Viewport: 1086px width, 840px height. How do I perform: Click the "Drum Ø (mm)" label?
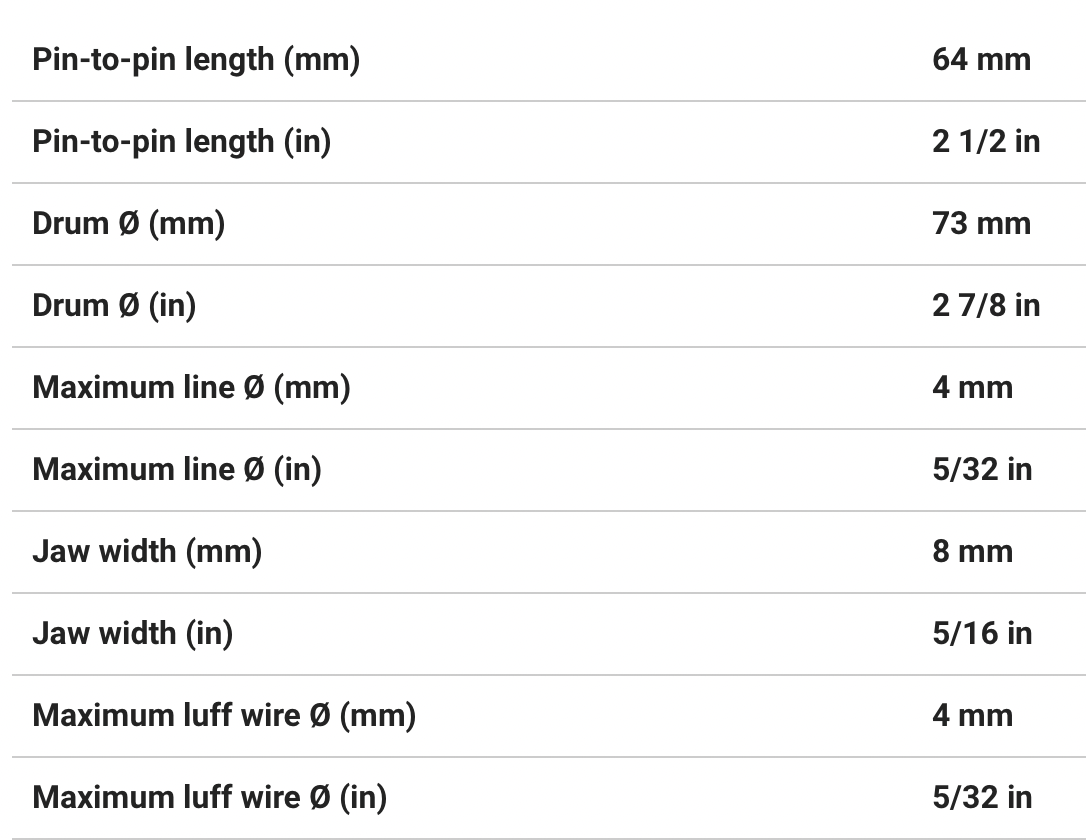tap(128, 224)
